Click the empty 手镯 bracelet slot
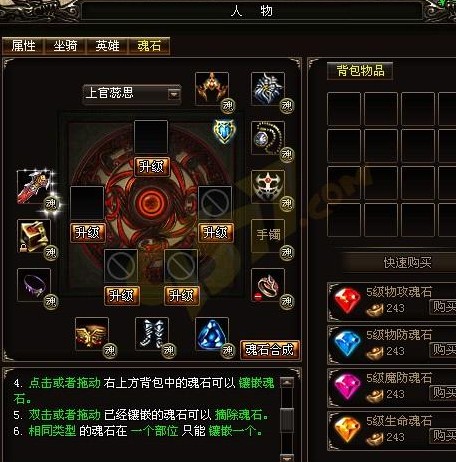The height and width of the screenshot is (462, 456). 268,236
